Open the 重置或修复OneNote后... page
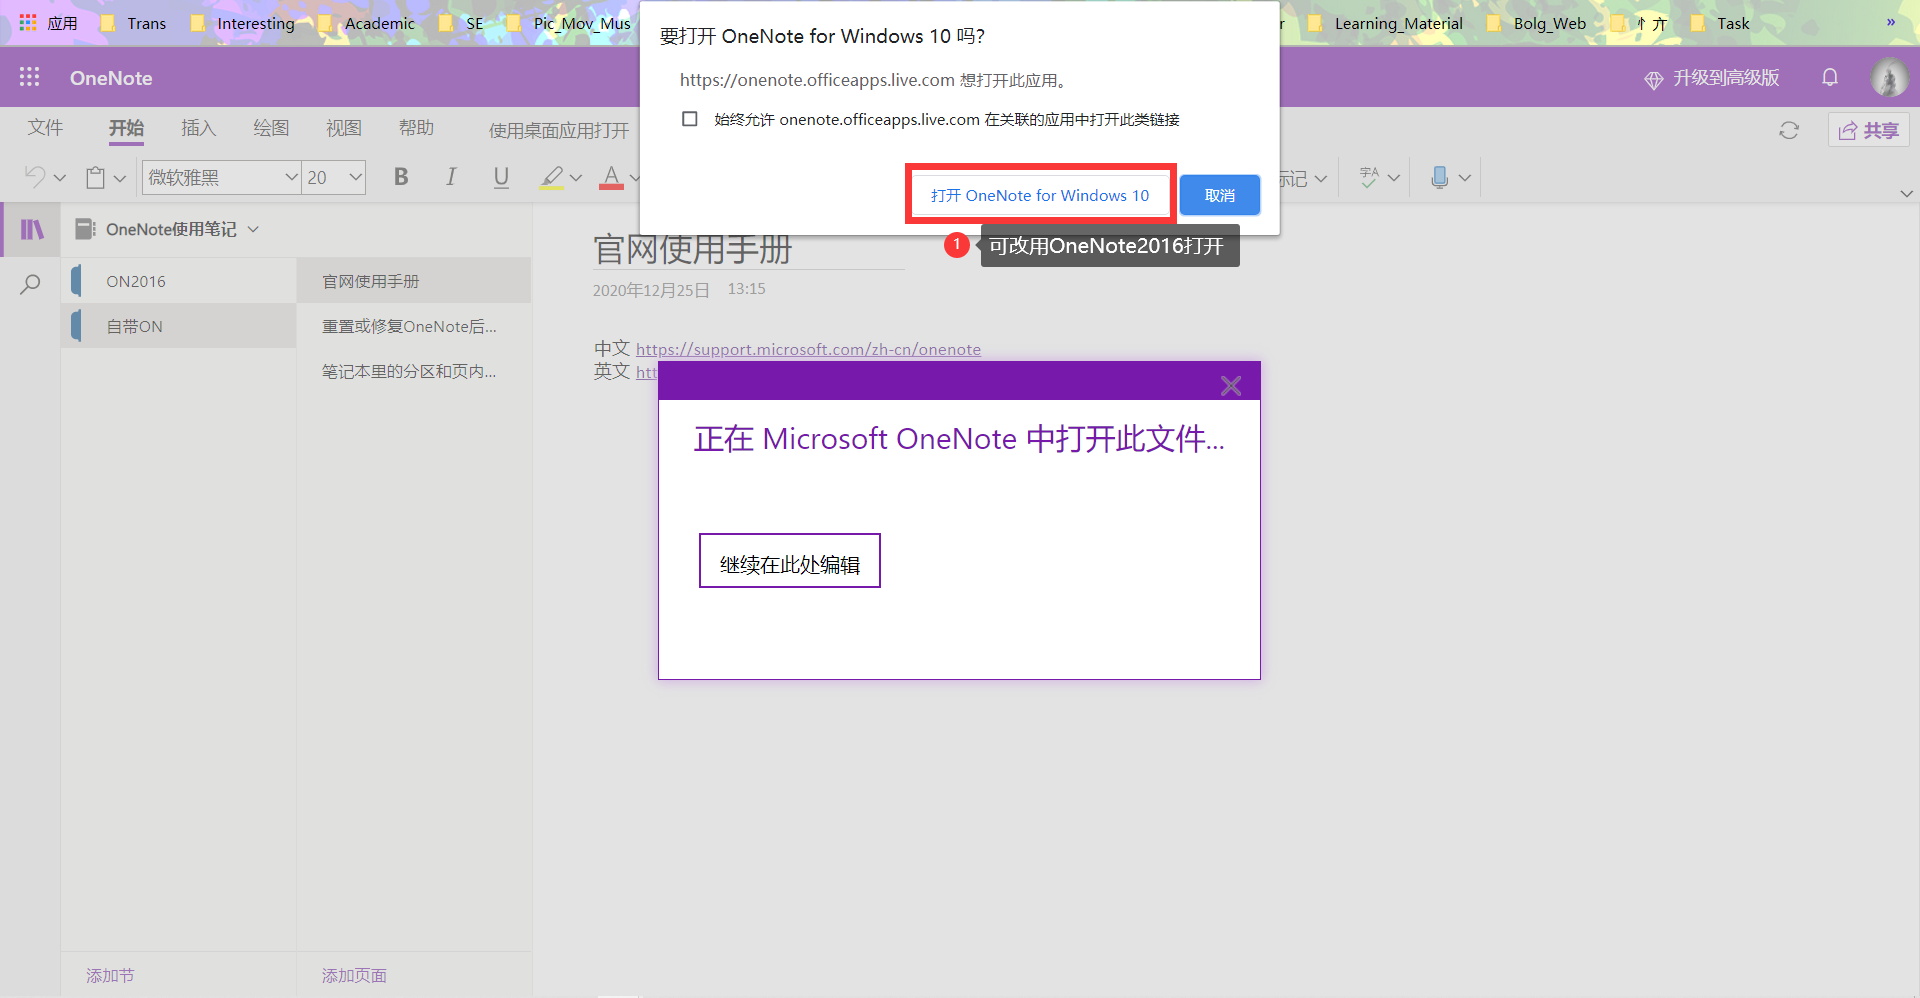The height and width of the screenshot is (998, 1920). point(414,326)
